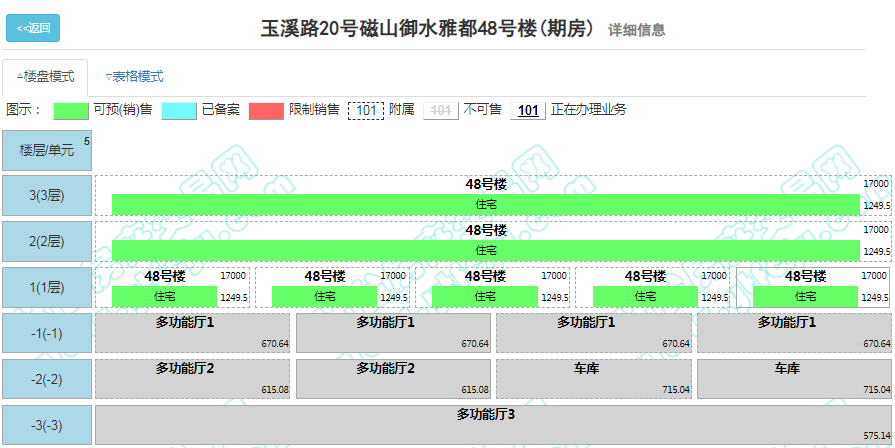Select the 2(2层) floor row header

point(47,242)
